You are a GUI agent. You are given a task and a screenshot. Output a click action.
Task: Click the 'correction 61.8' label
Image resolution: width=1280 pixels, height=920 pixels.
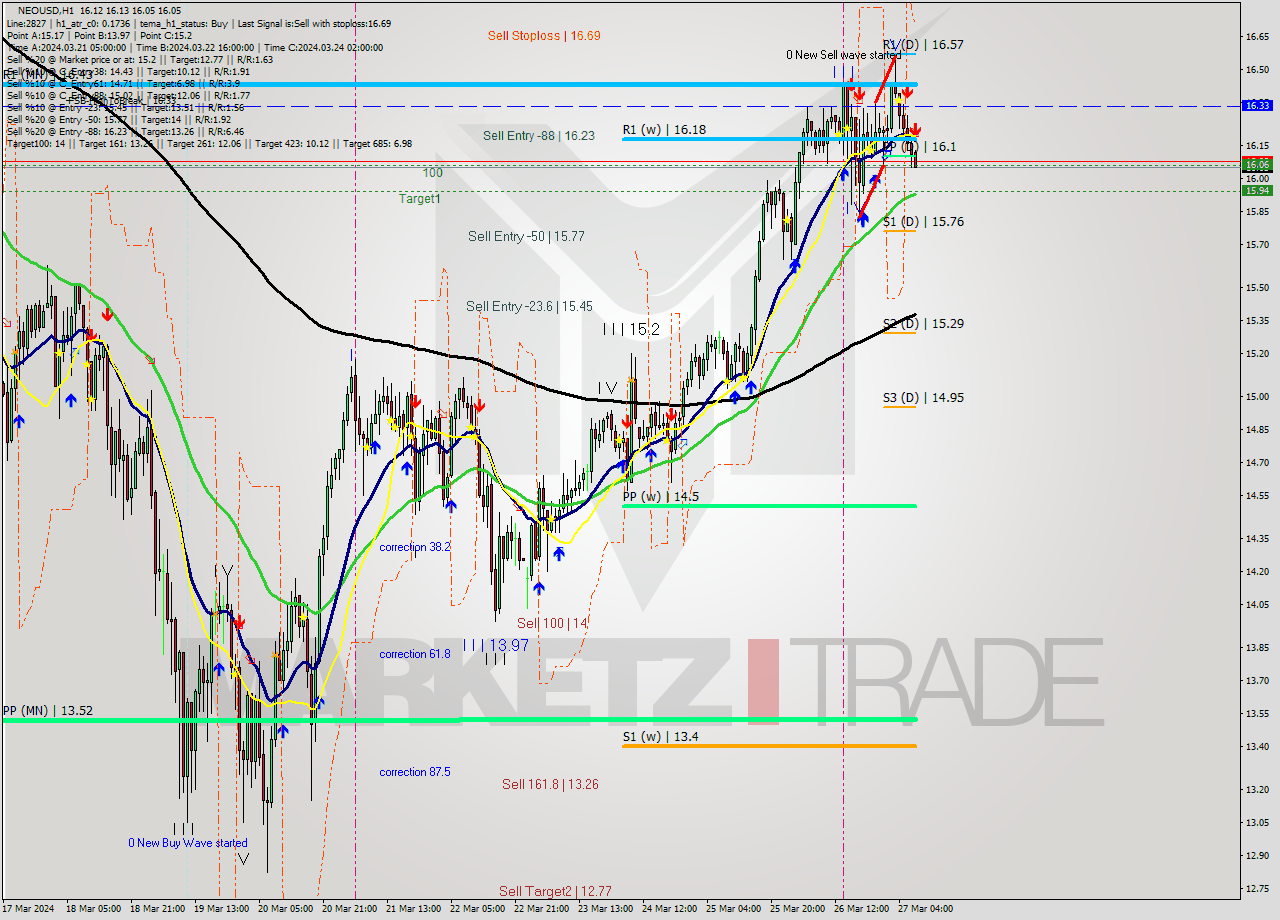(x=415, y=654)
